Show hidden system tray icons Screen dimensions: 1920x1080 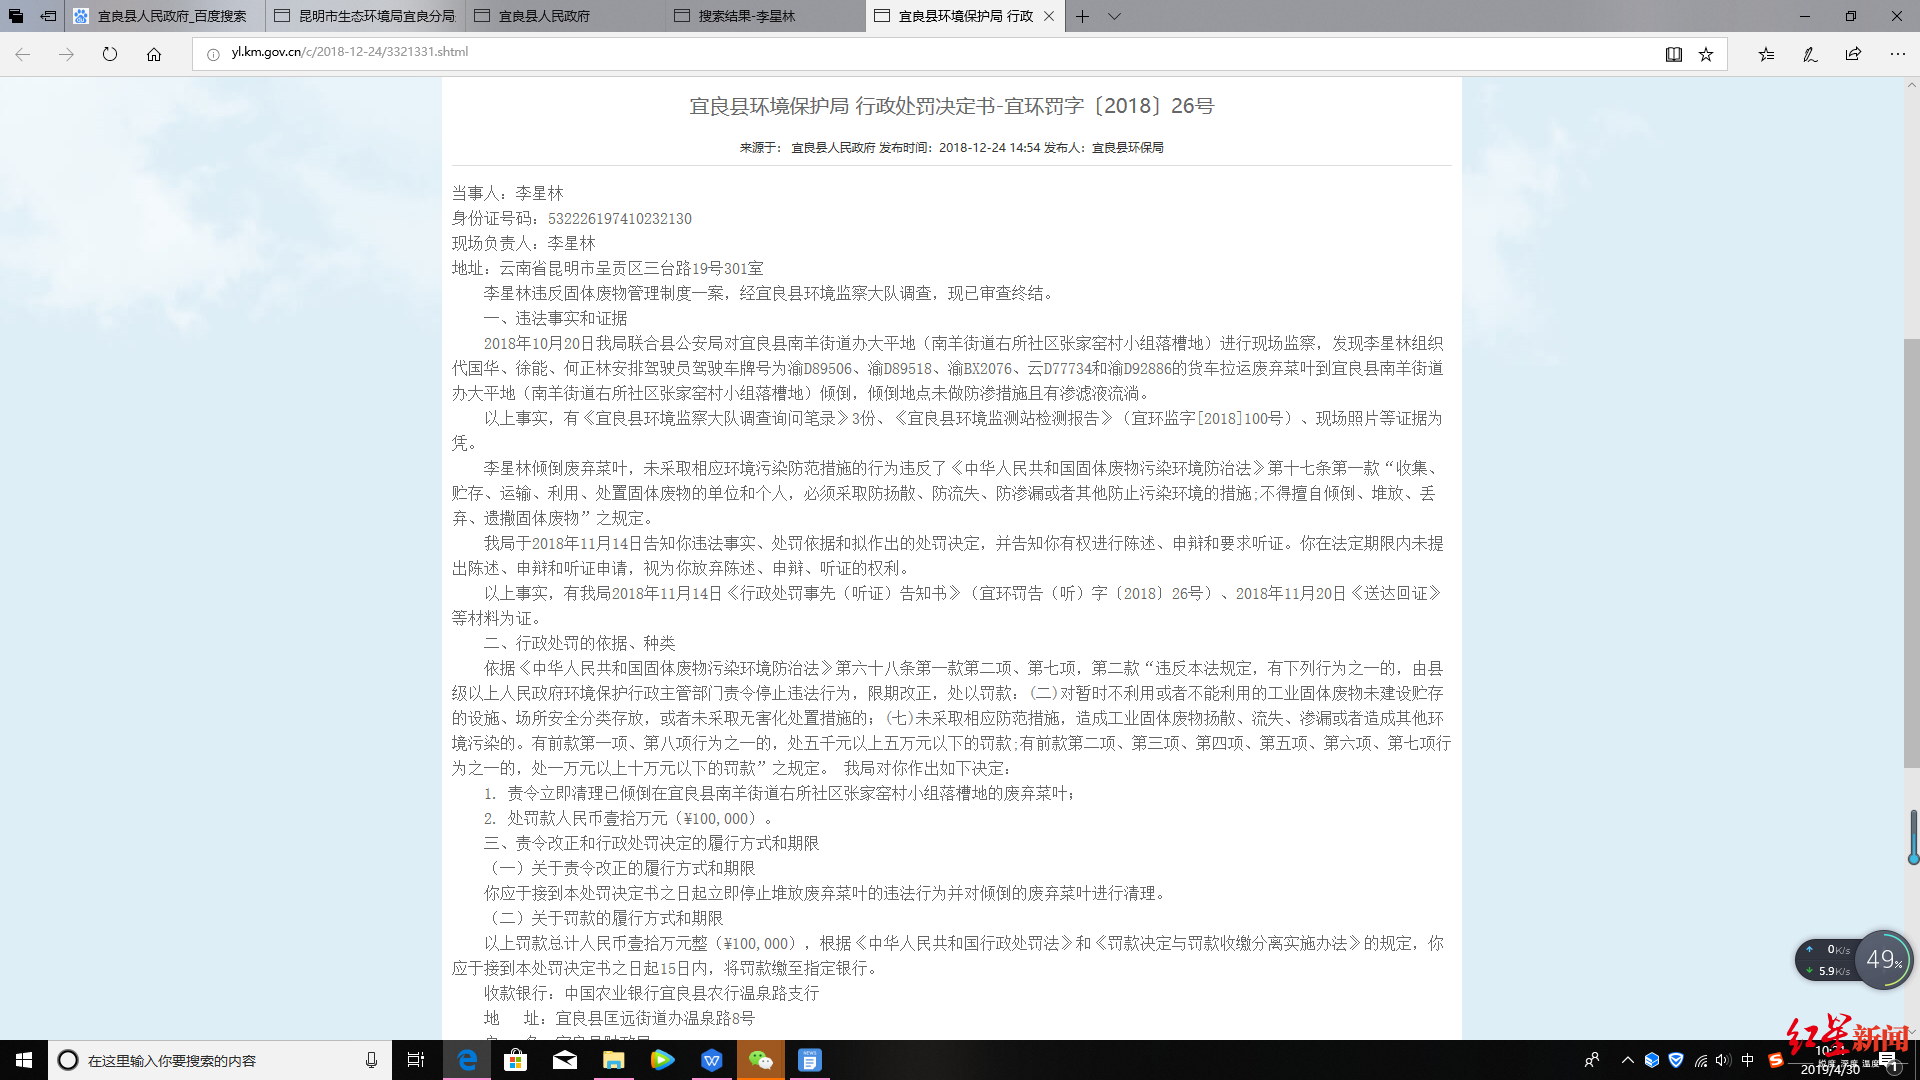1627,1060
